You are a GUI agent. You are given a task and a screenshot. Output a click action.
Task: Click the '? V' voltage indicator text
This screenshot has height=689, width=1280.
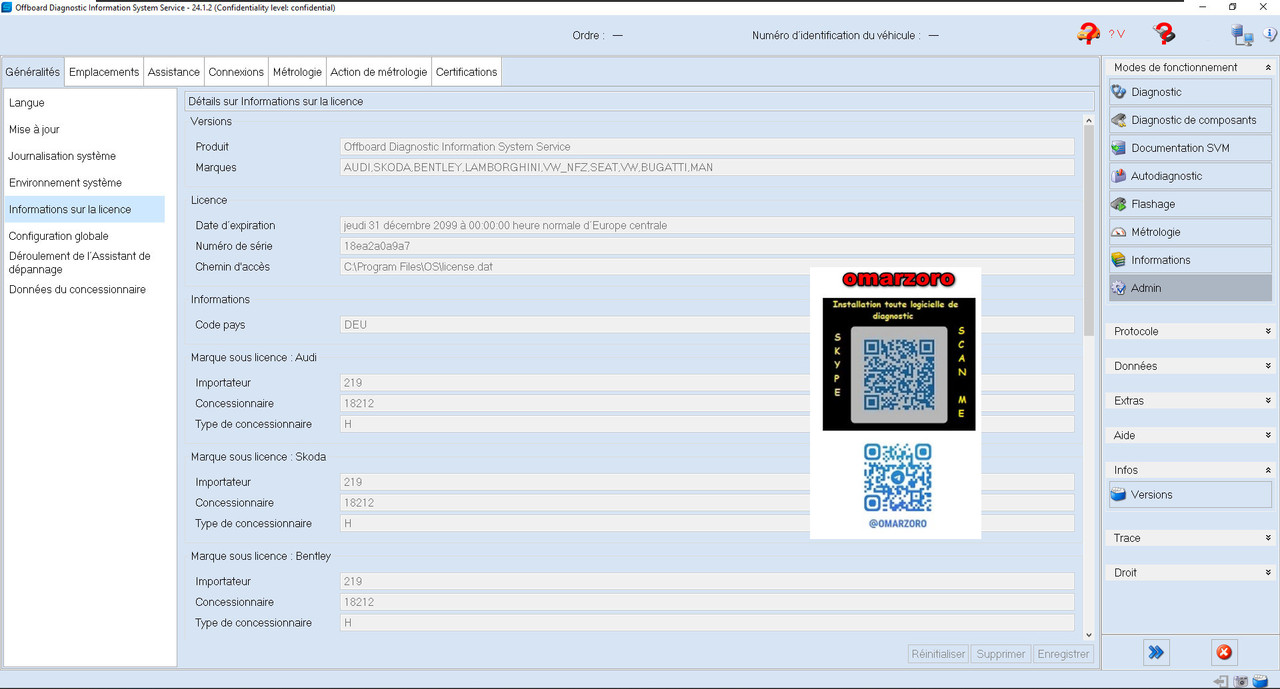pos(1116,35)
